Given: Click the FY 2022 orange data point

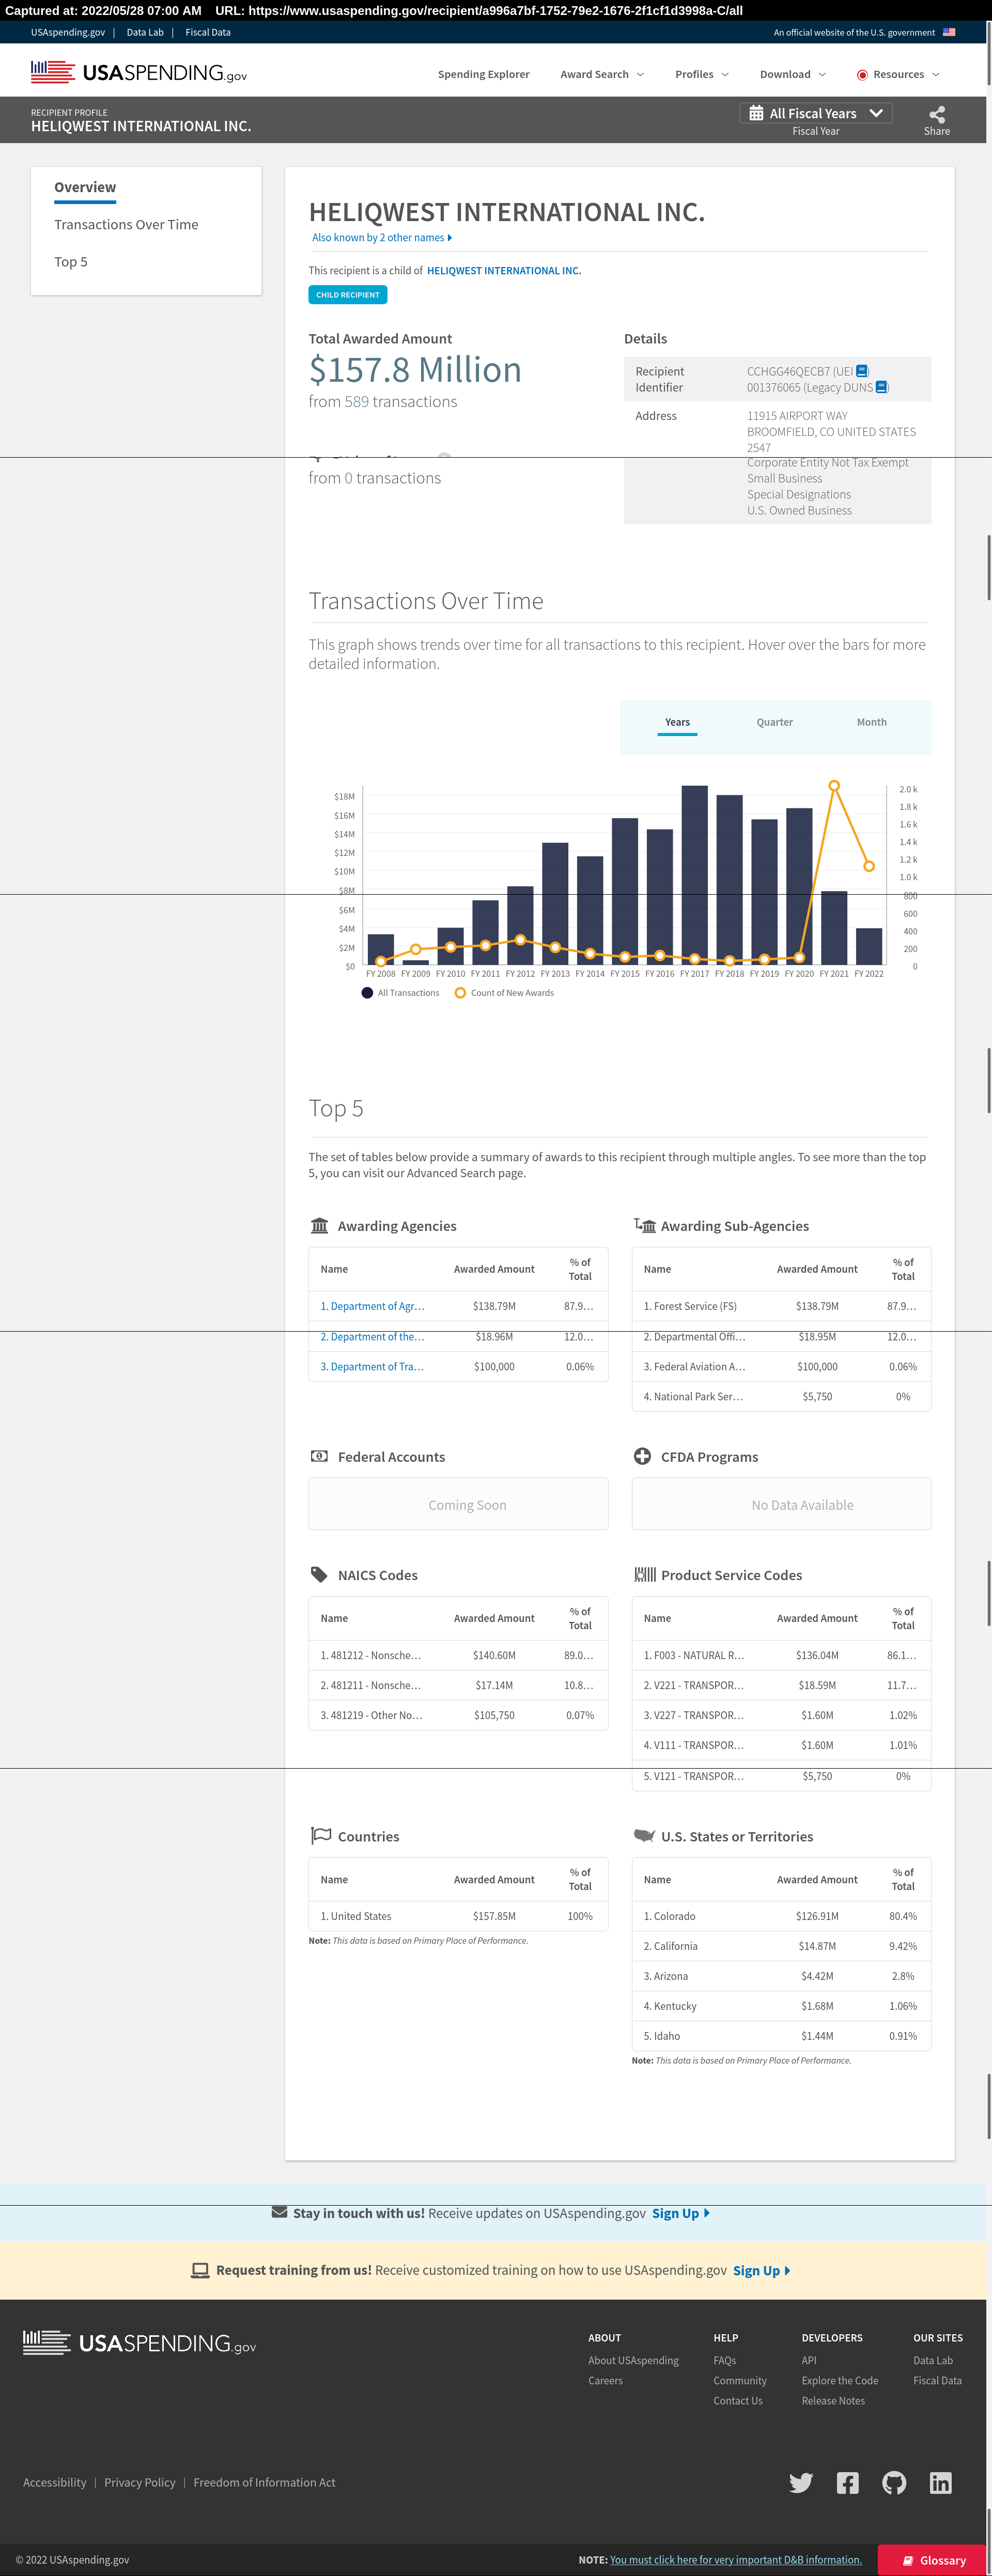Looking at the screenshot, I should coord(869,866).
